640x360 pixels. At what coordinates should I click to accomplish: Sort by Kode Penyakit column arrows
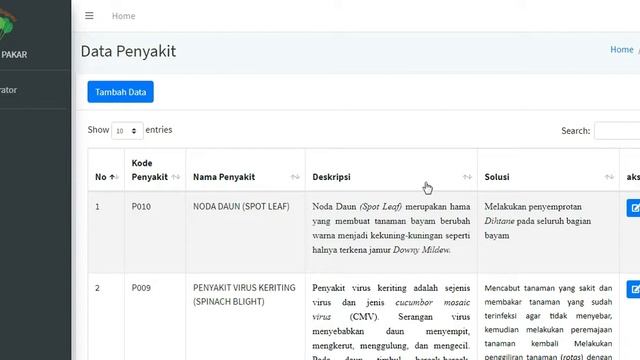(x=176, y=177)
